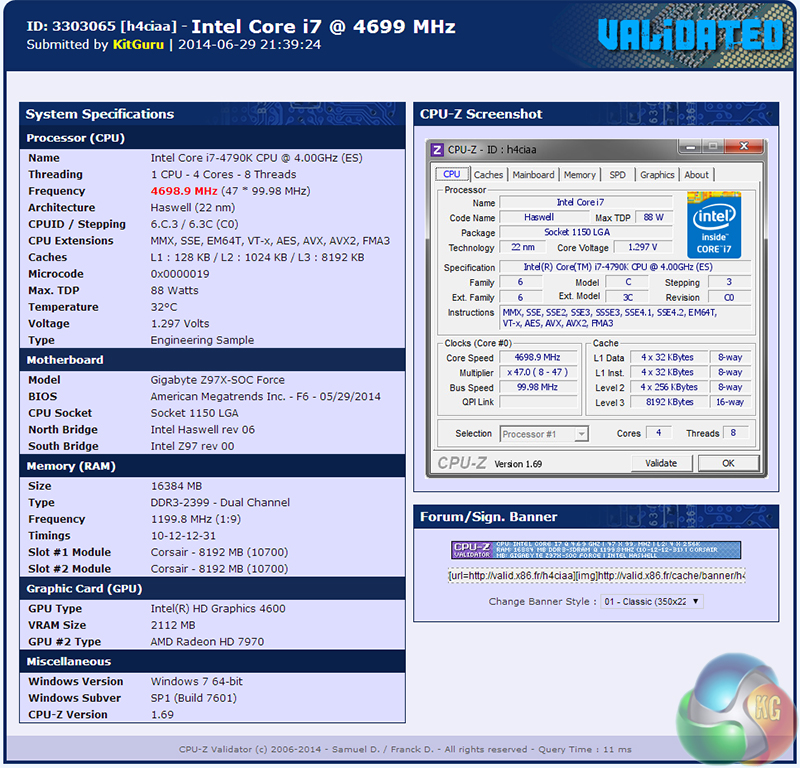Viewport: 800px width, 768px height.
Task: Click the Intel Core i7-4790K name value
Action: [257, 158]
